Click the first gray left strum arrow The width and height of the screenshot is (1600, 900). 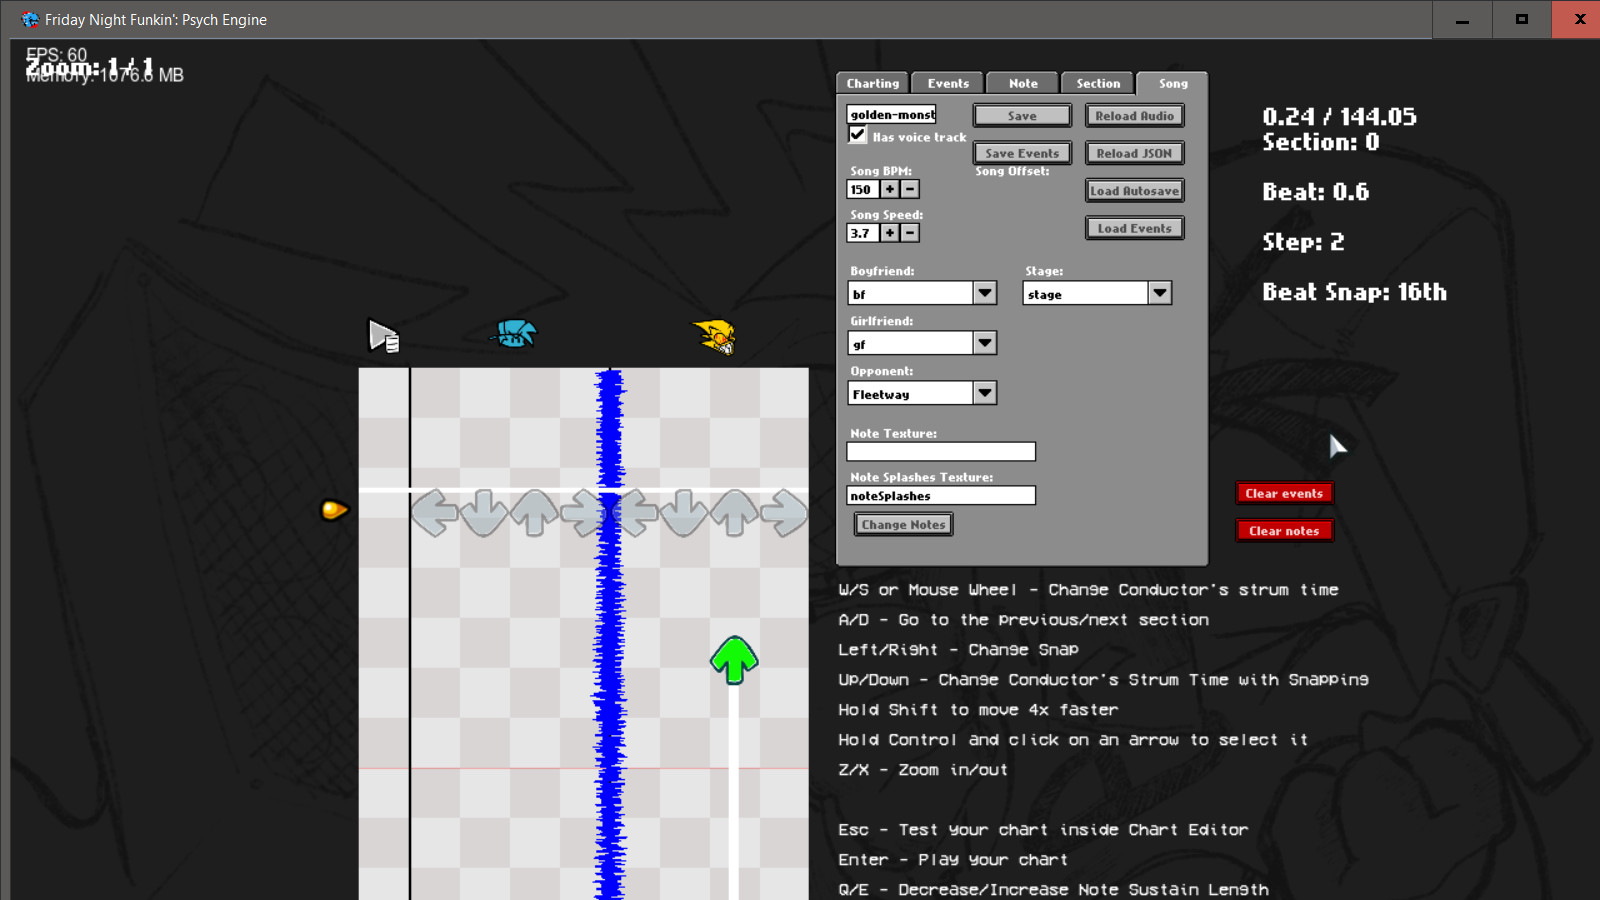click(435, 513)
